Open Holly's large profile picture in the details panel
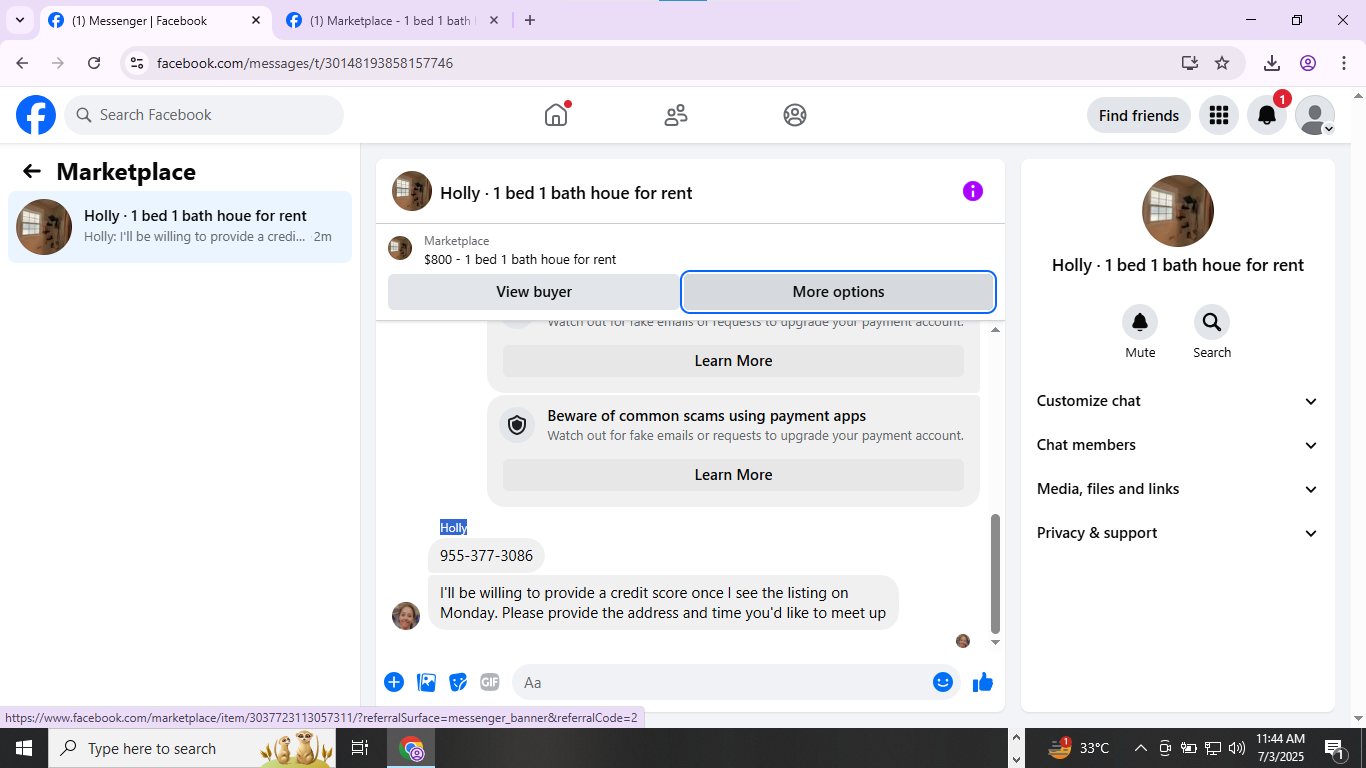This screenshot has height=768, width=1366. (1178, 211)
